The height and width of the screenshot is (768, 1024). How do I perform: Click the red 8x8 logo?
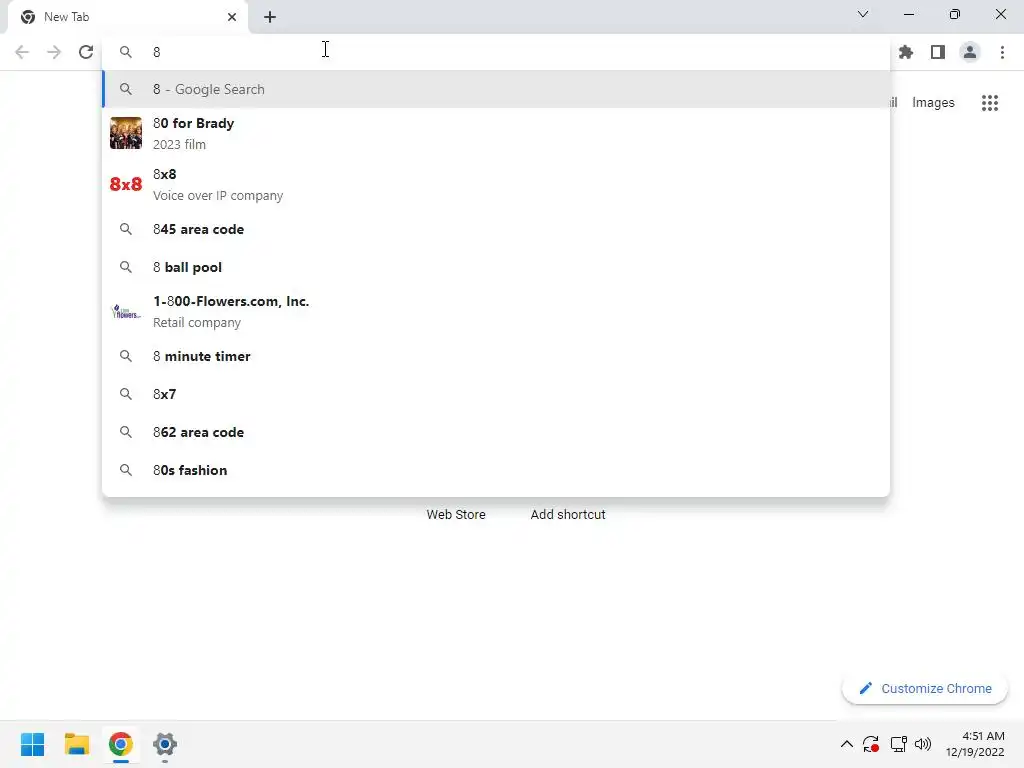125,184
